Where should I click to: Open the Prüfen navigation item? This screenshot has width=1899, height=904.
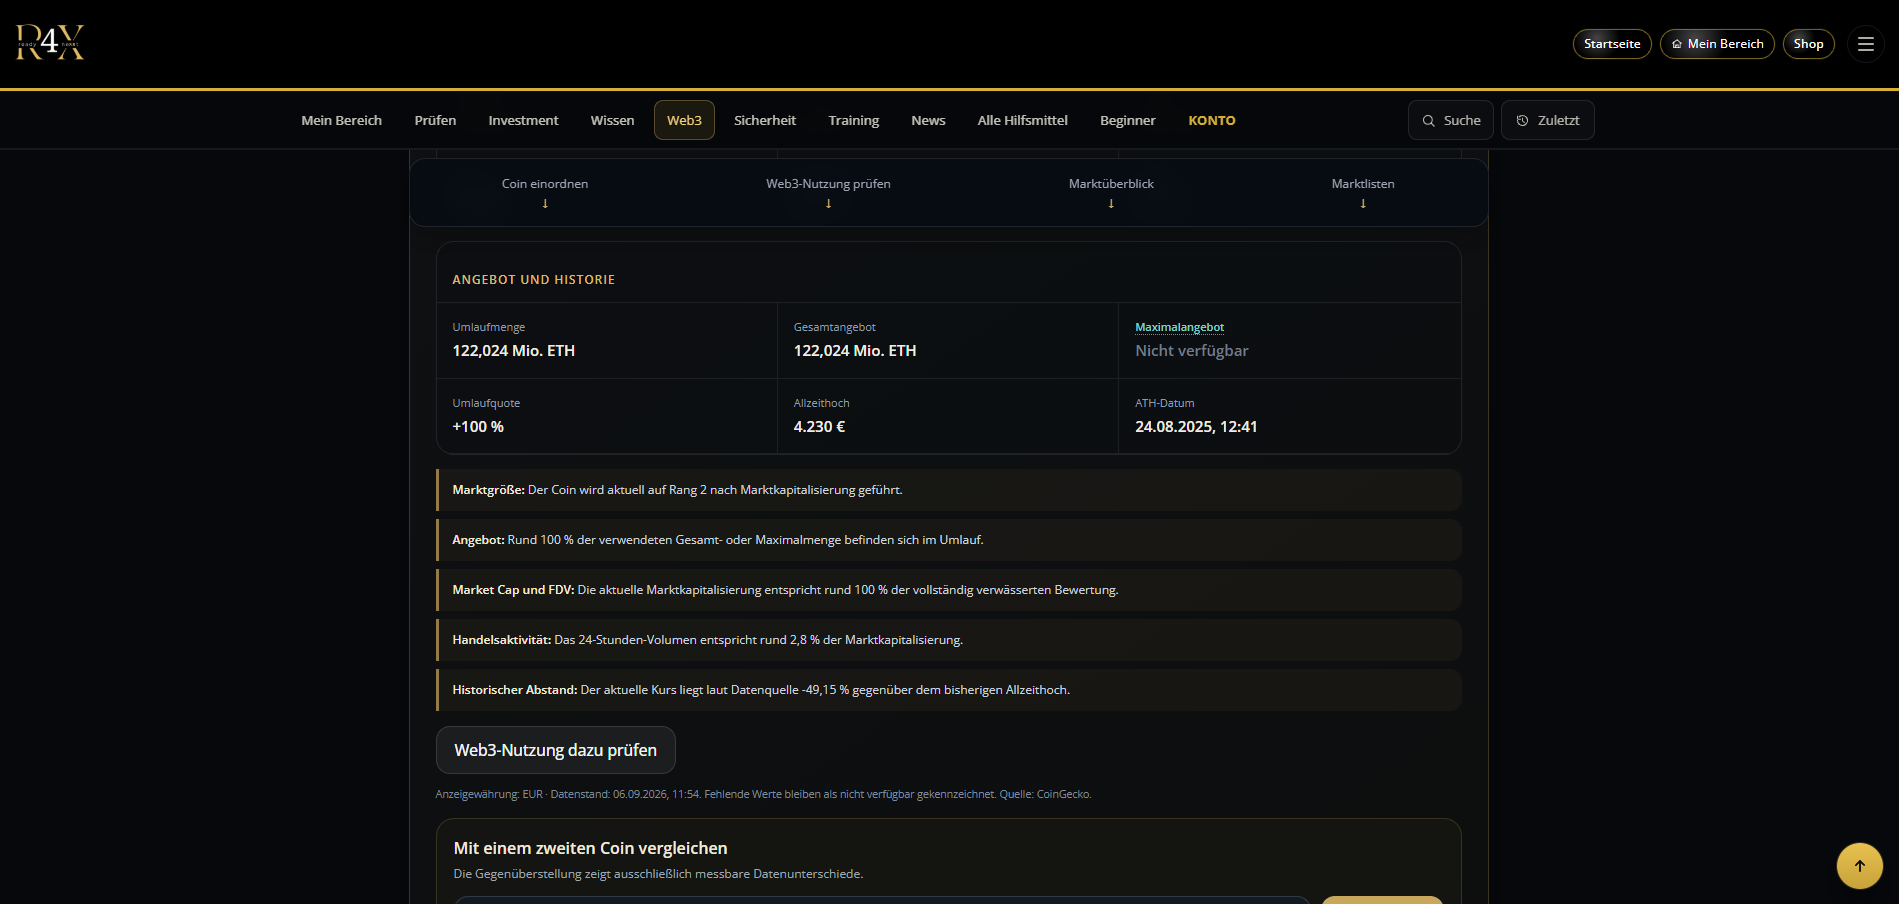point(435,120)
